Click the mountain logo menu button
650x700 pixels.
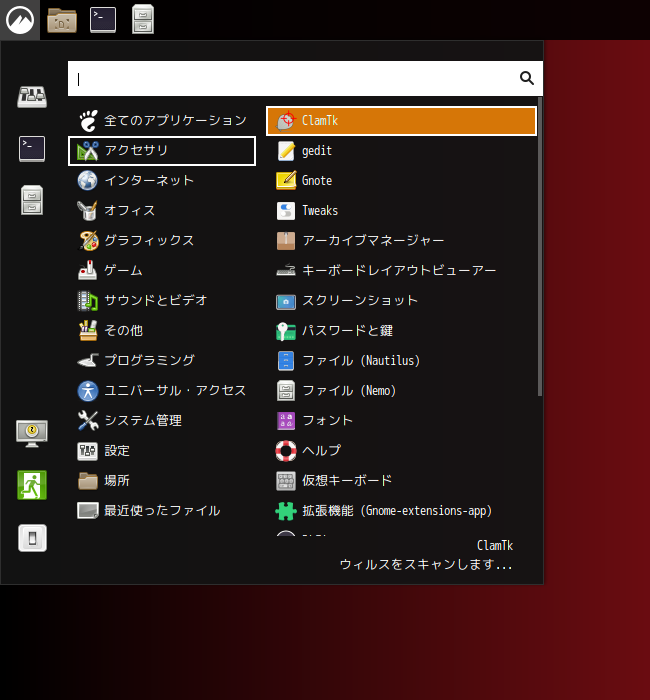20,20
